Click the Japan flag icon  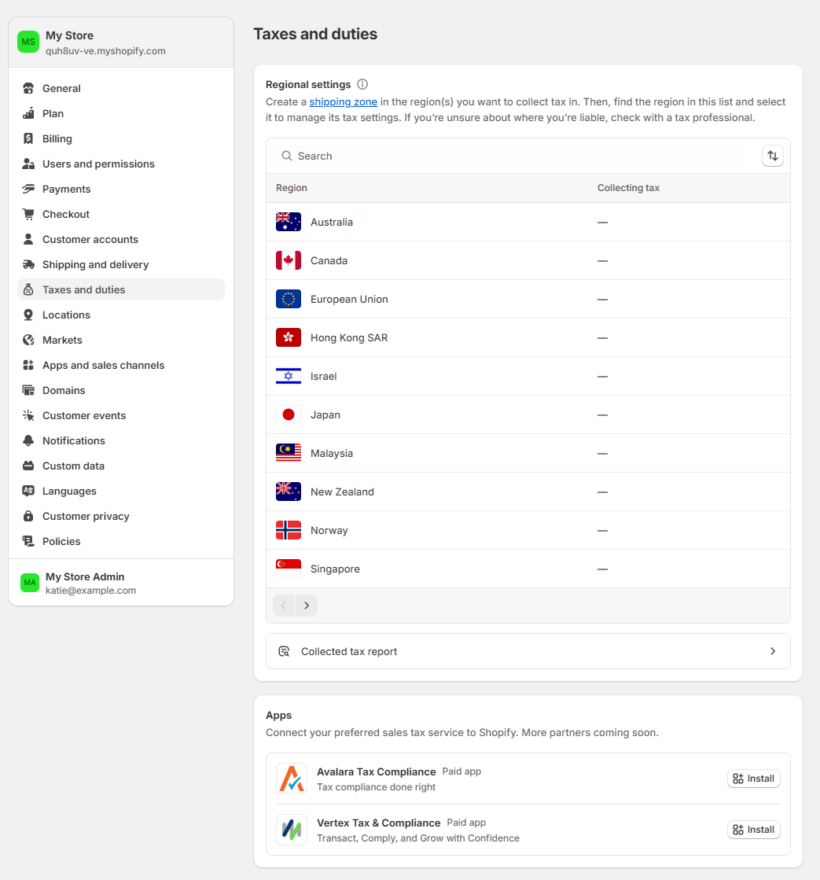(288, 415)
